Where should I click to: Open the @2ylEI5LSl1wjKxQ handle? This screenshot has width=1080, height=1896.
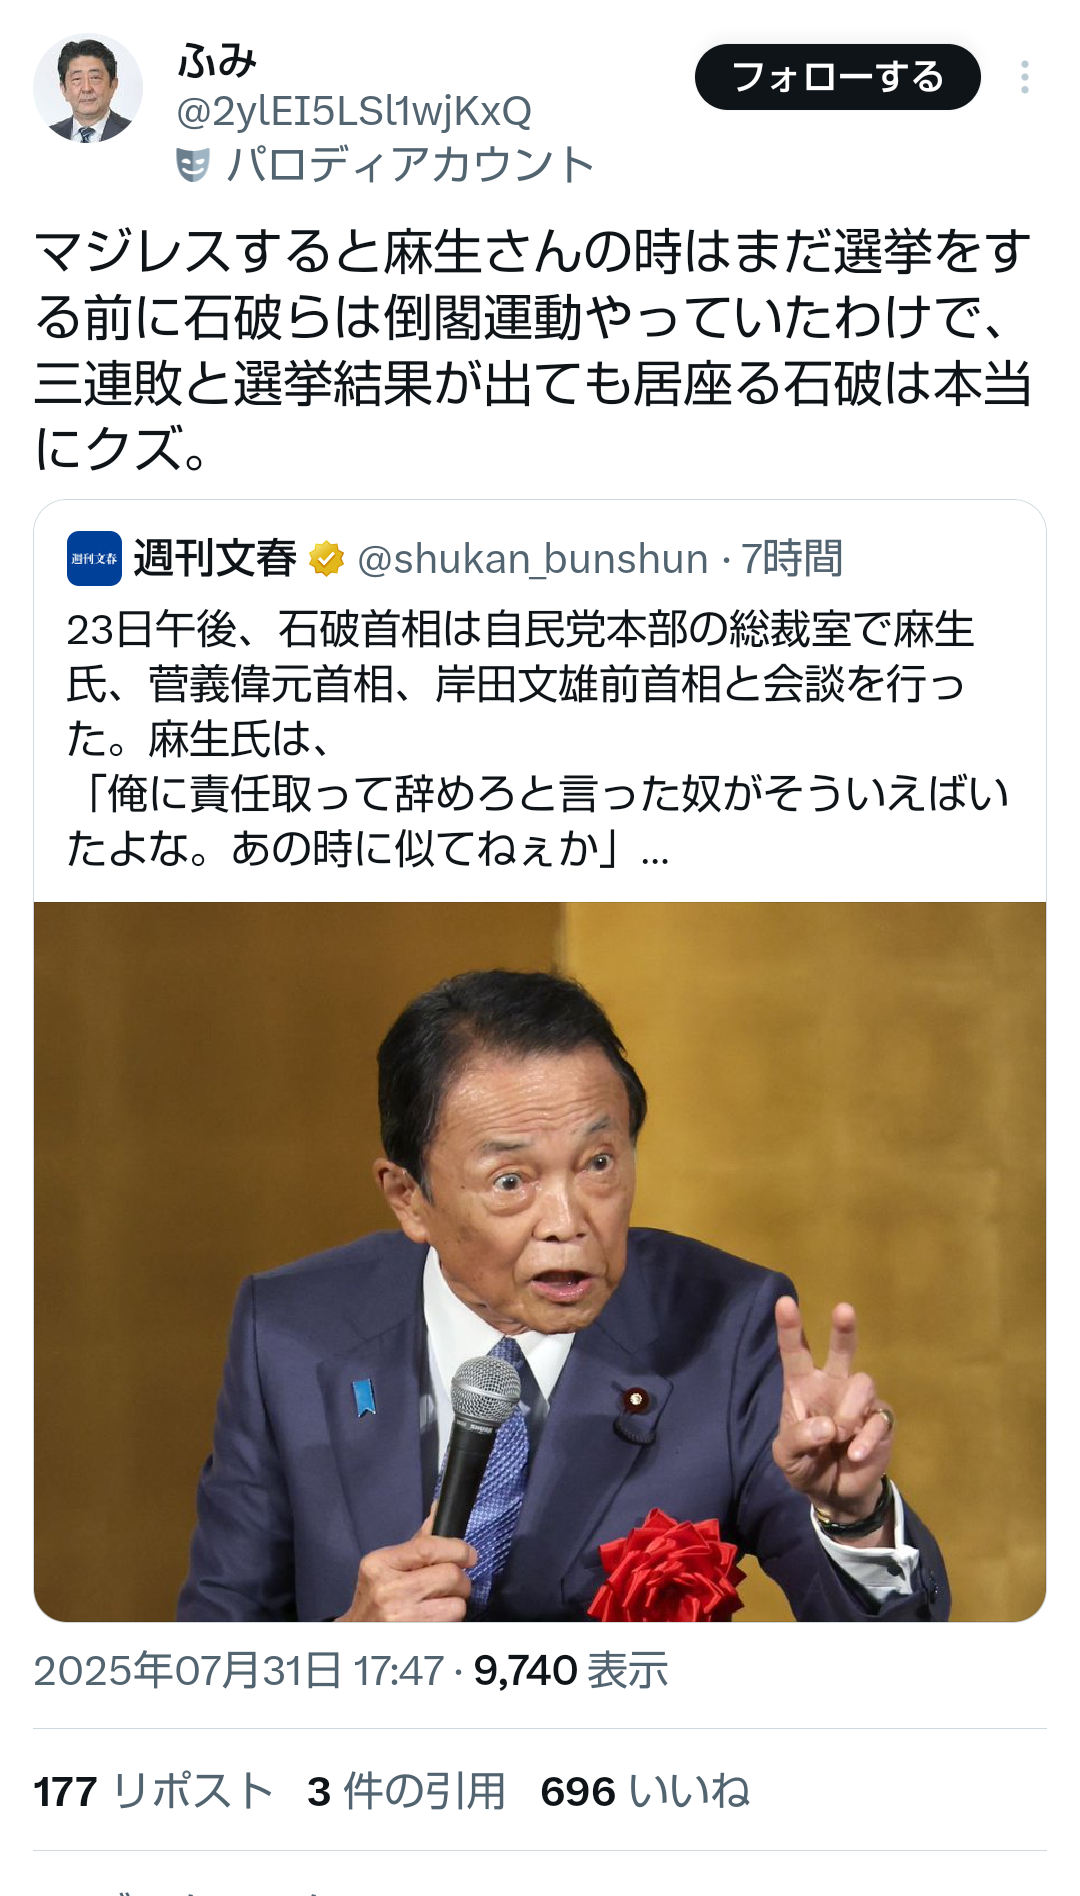(354, 112)
